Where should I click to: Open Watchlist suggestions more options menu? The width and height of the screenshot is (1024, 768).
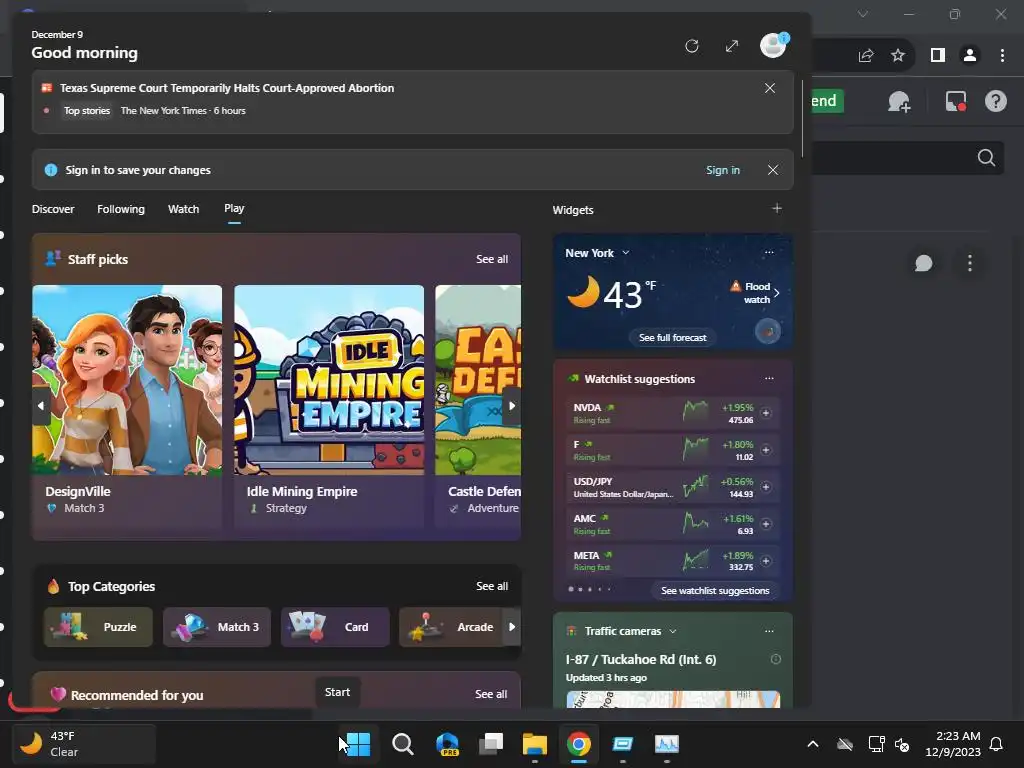(769, 378)
